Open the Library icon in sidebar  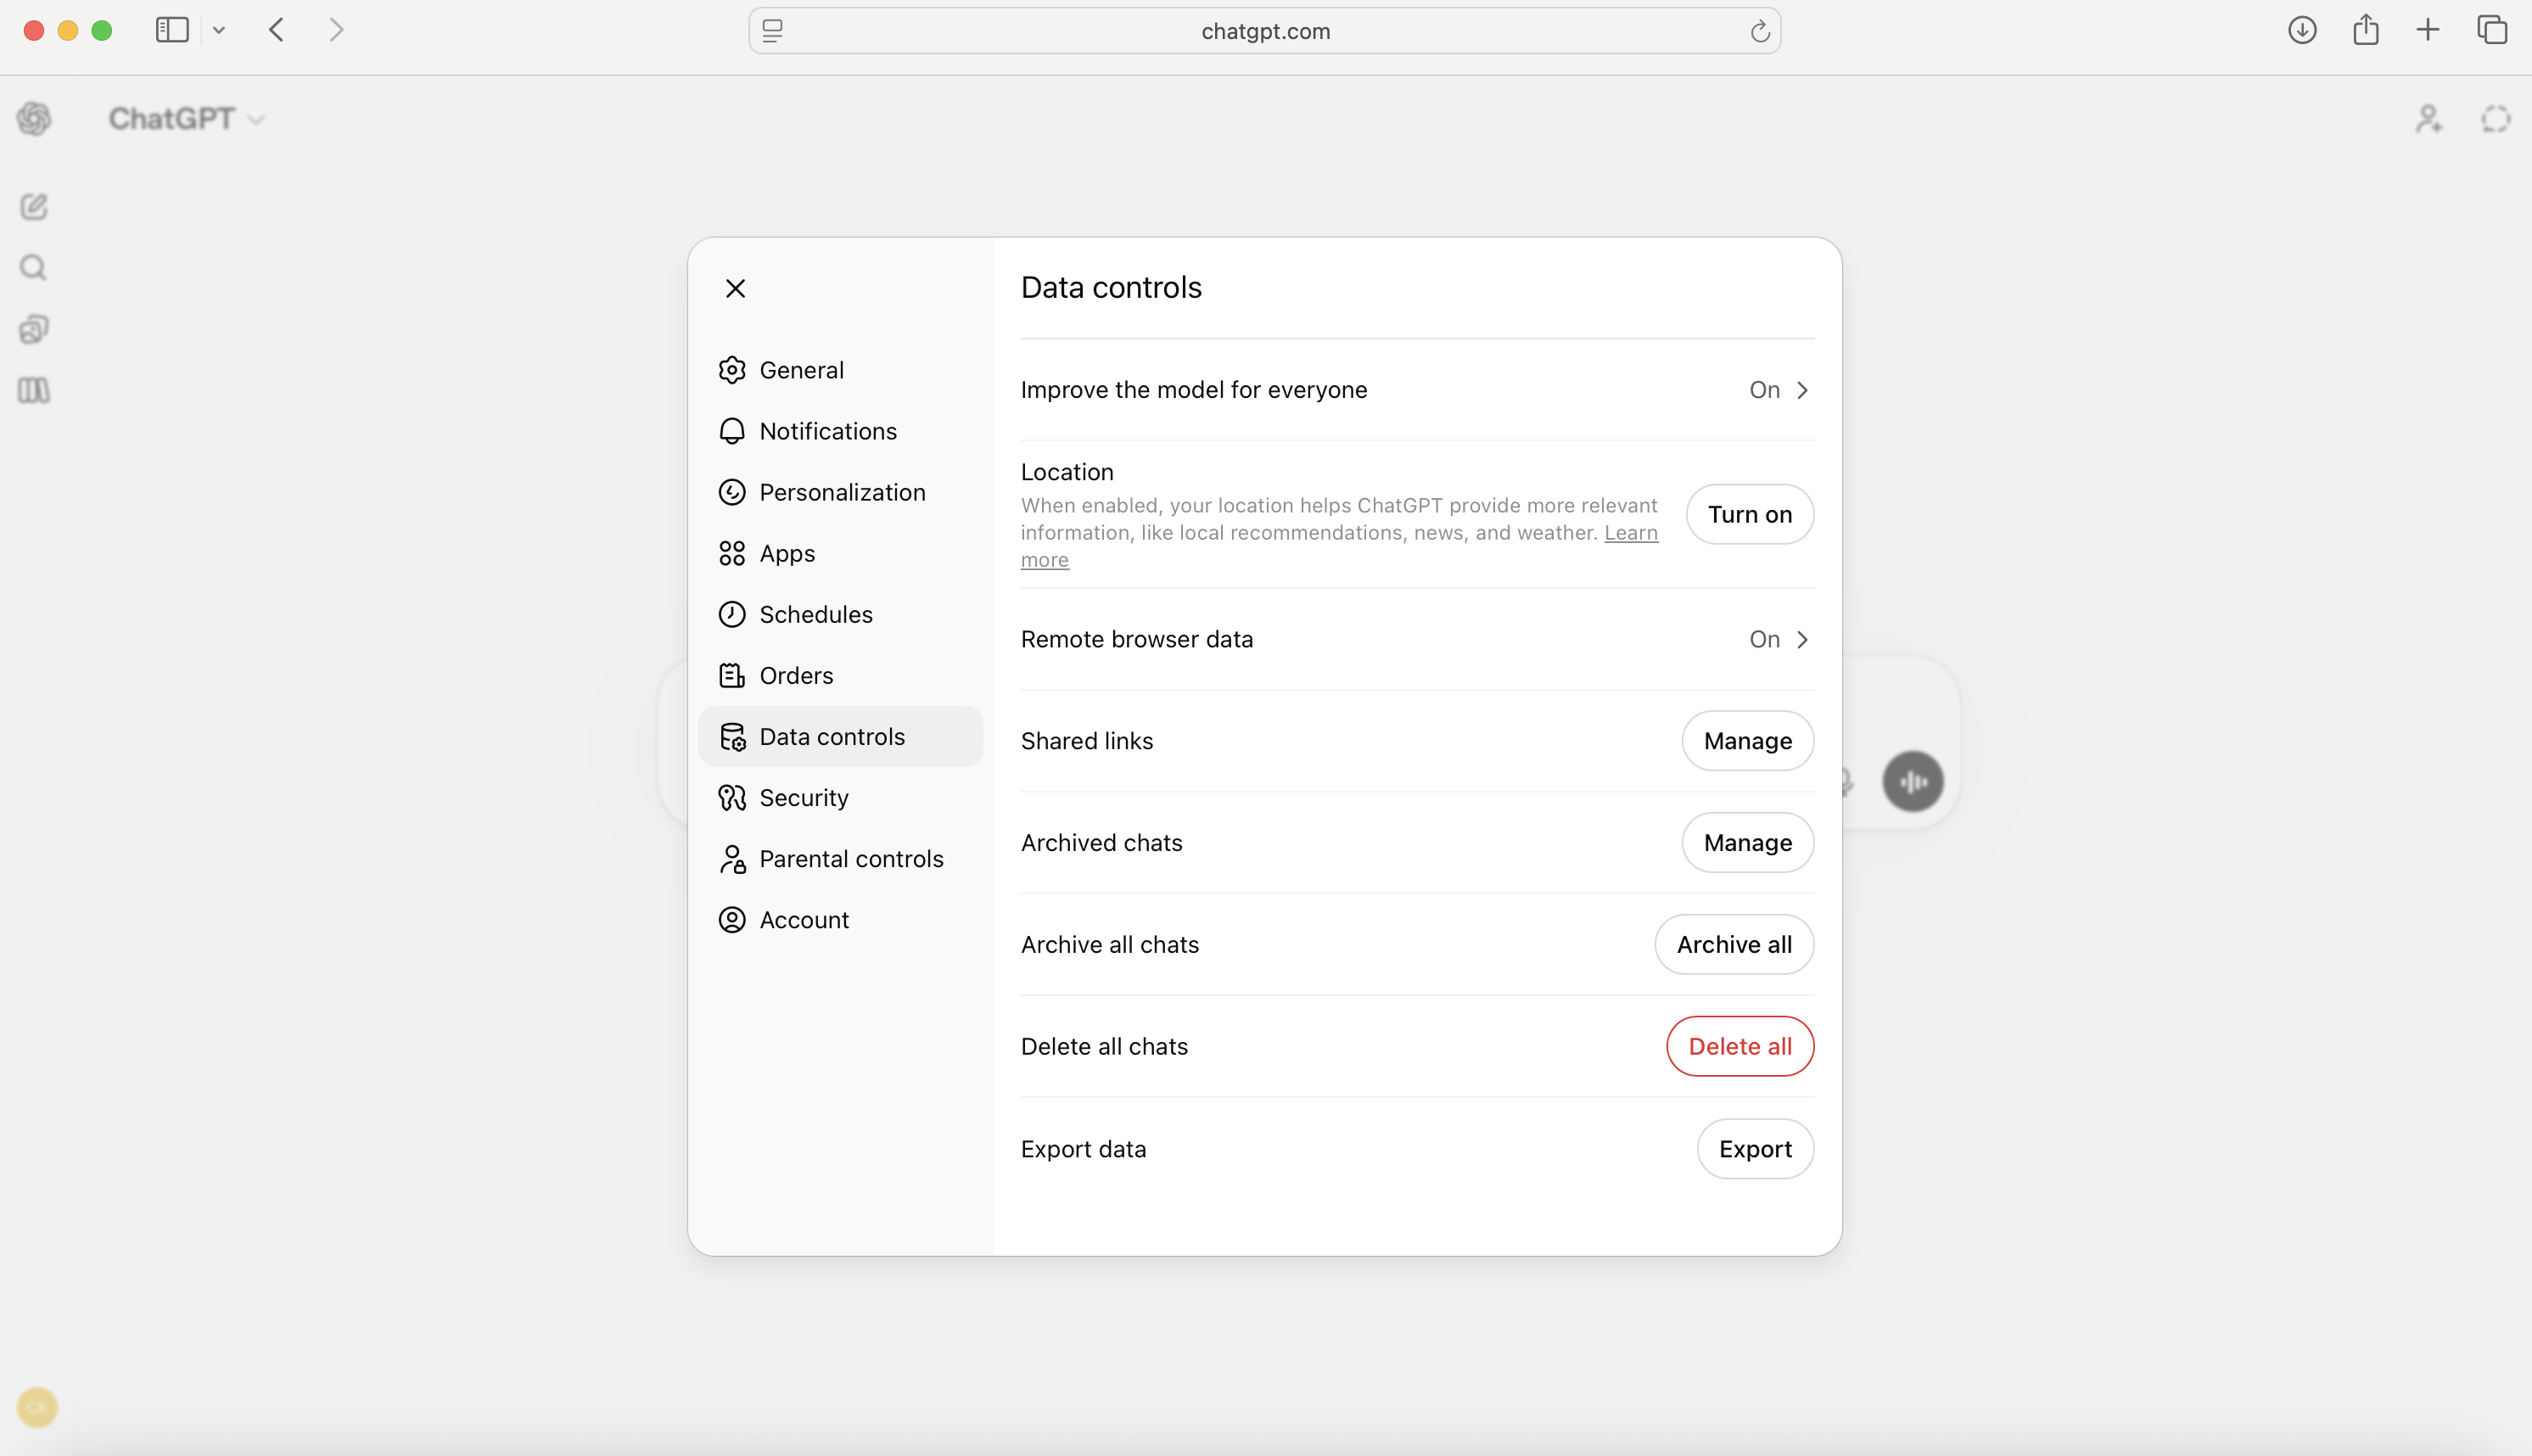pos(34,390)
